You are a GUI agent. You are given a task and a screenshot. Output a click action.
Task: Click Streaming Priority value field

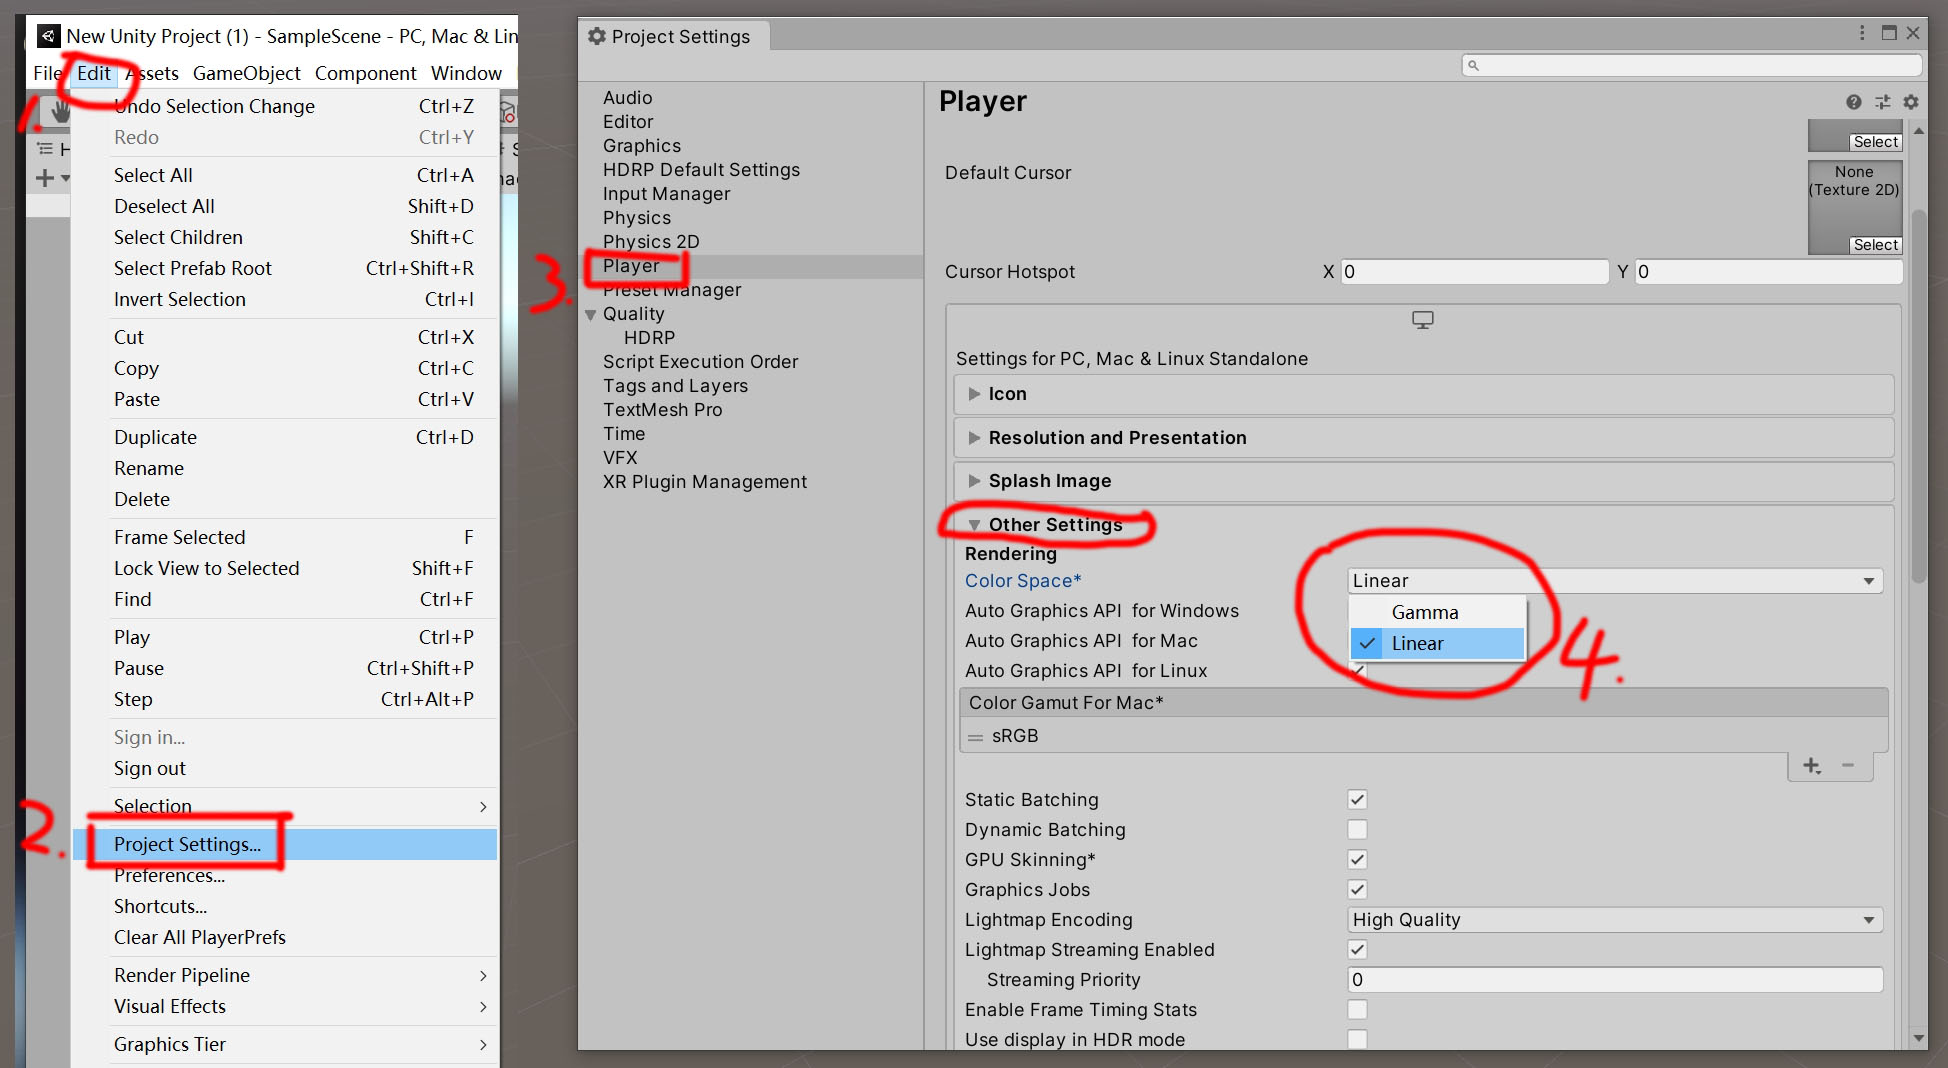(x=1614, y=980)
